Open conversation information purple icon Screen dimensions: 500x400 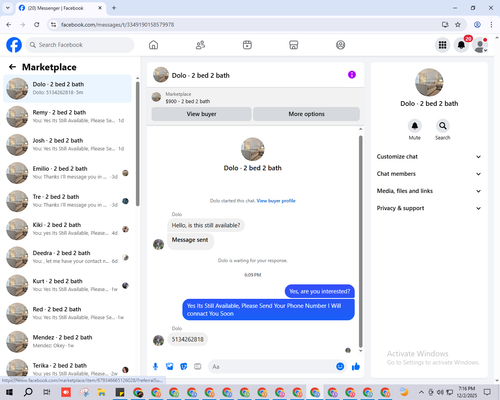352,75
